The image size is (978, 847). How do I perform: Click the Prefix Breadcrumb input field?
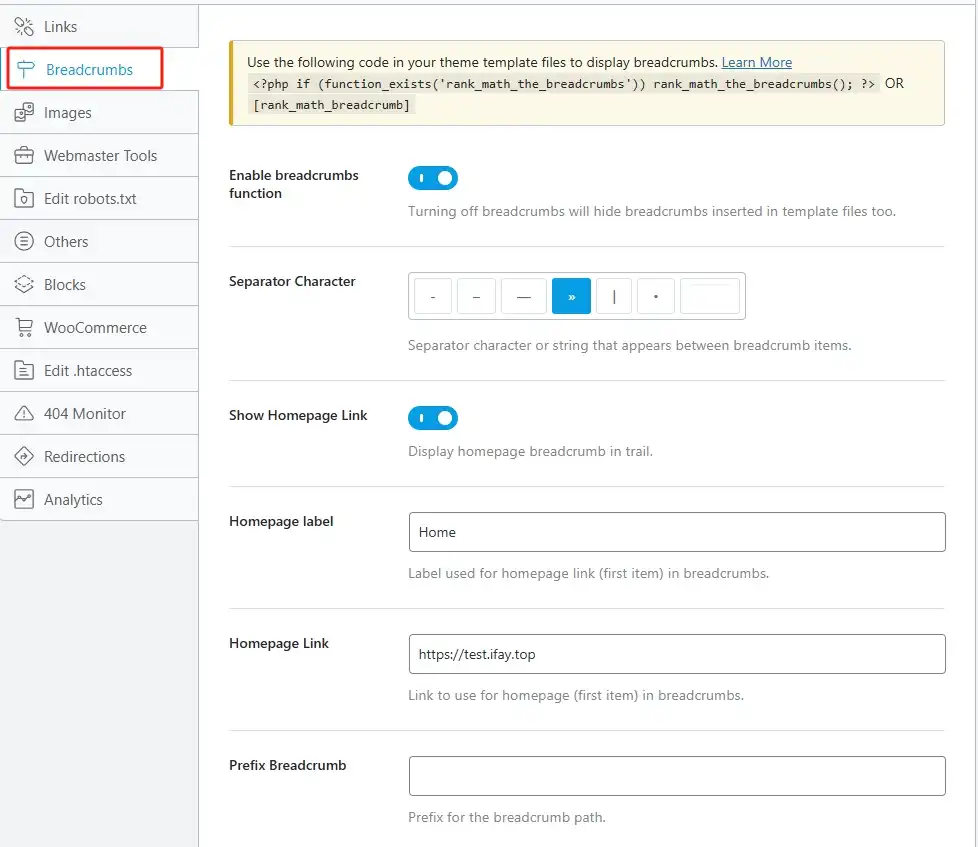point(677,776)
